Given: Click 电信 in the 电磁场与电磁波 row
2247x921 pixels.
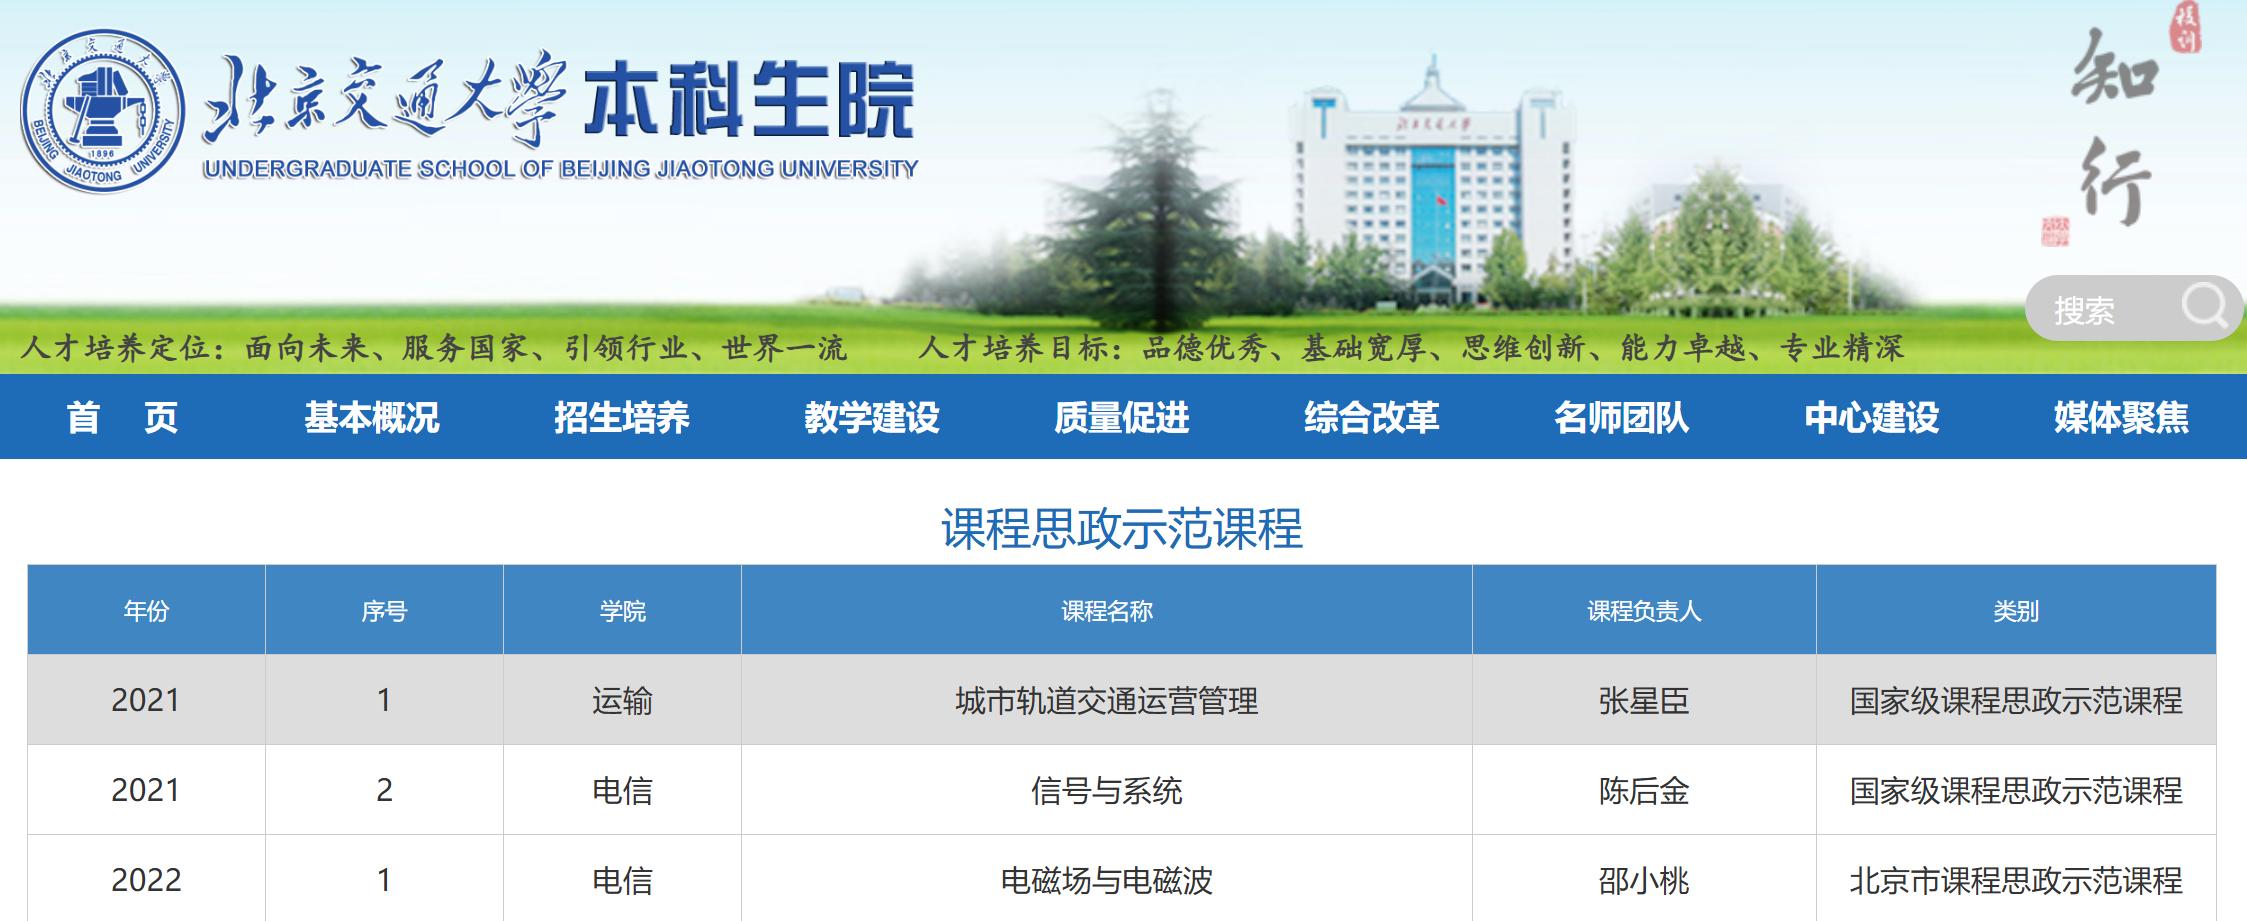Looking at the screenshot, I should pos(622,880).
